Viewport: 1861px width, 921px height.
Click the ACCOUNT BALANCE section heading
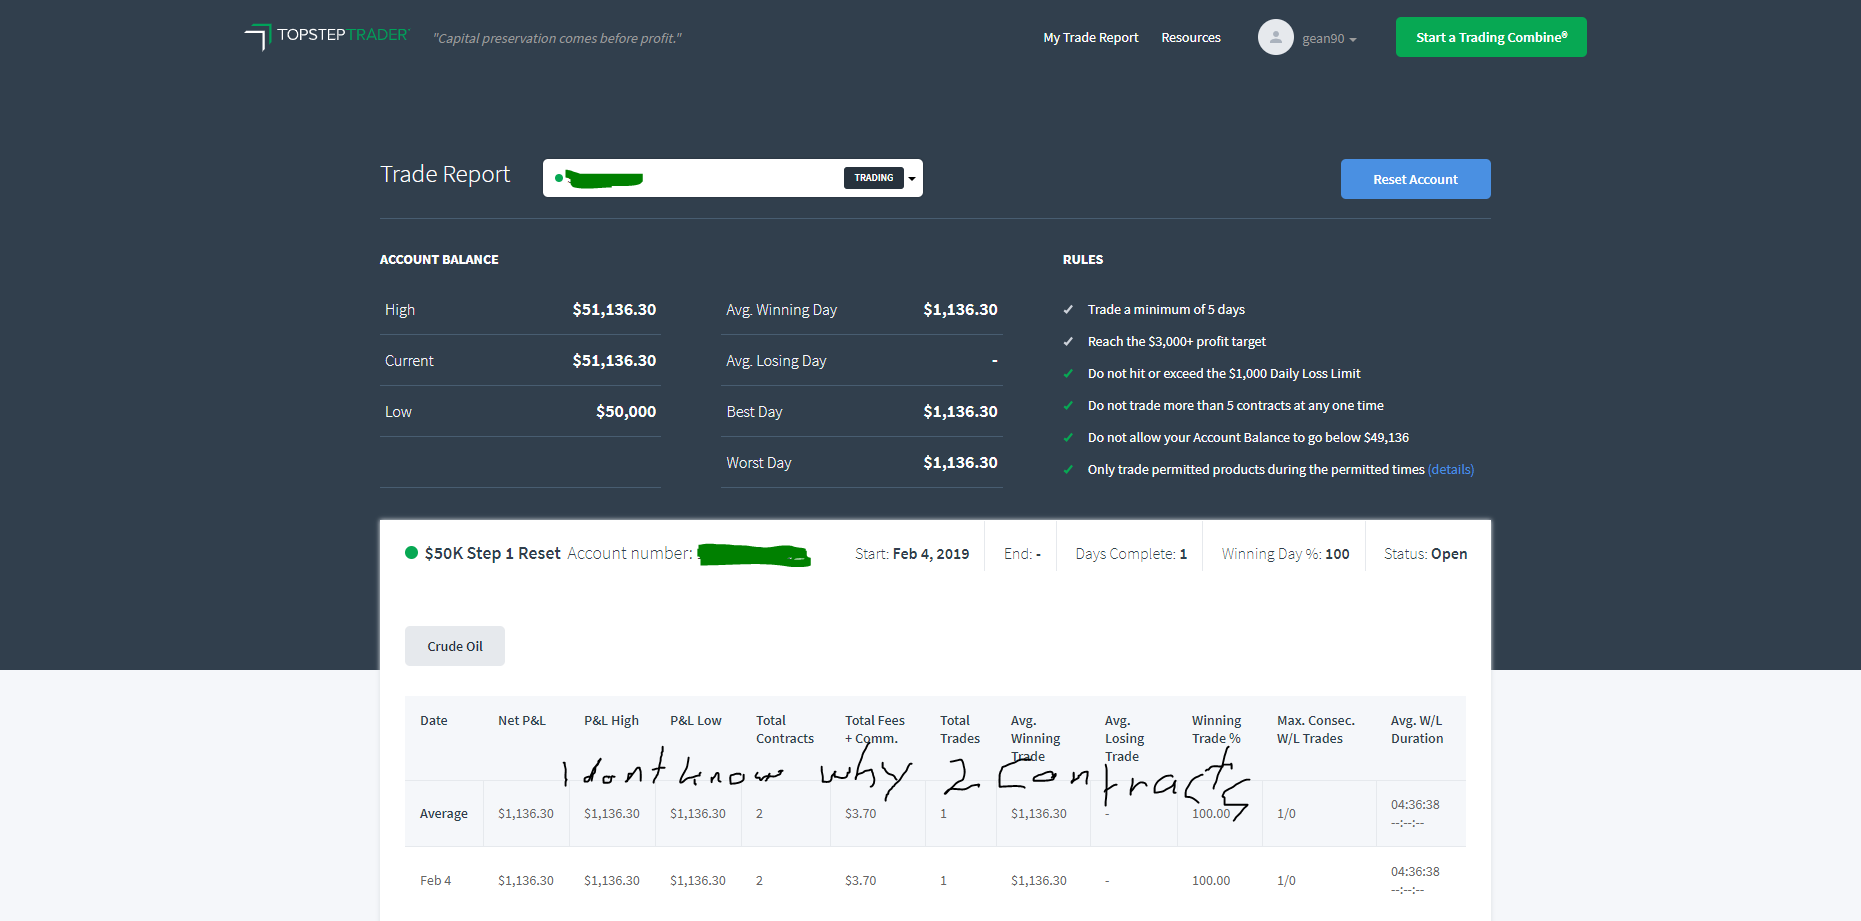pyautogui.click(x=439, y=260)
